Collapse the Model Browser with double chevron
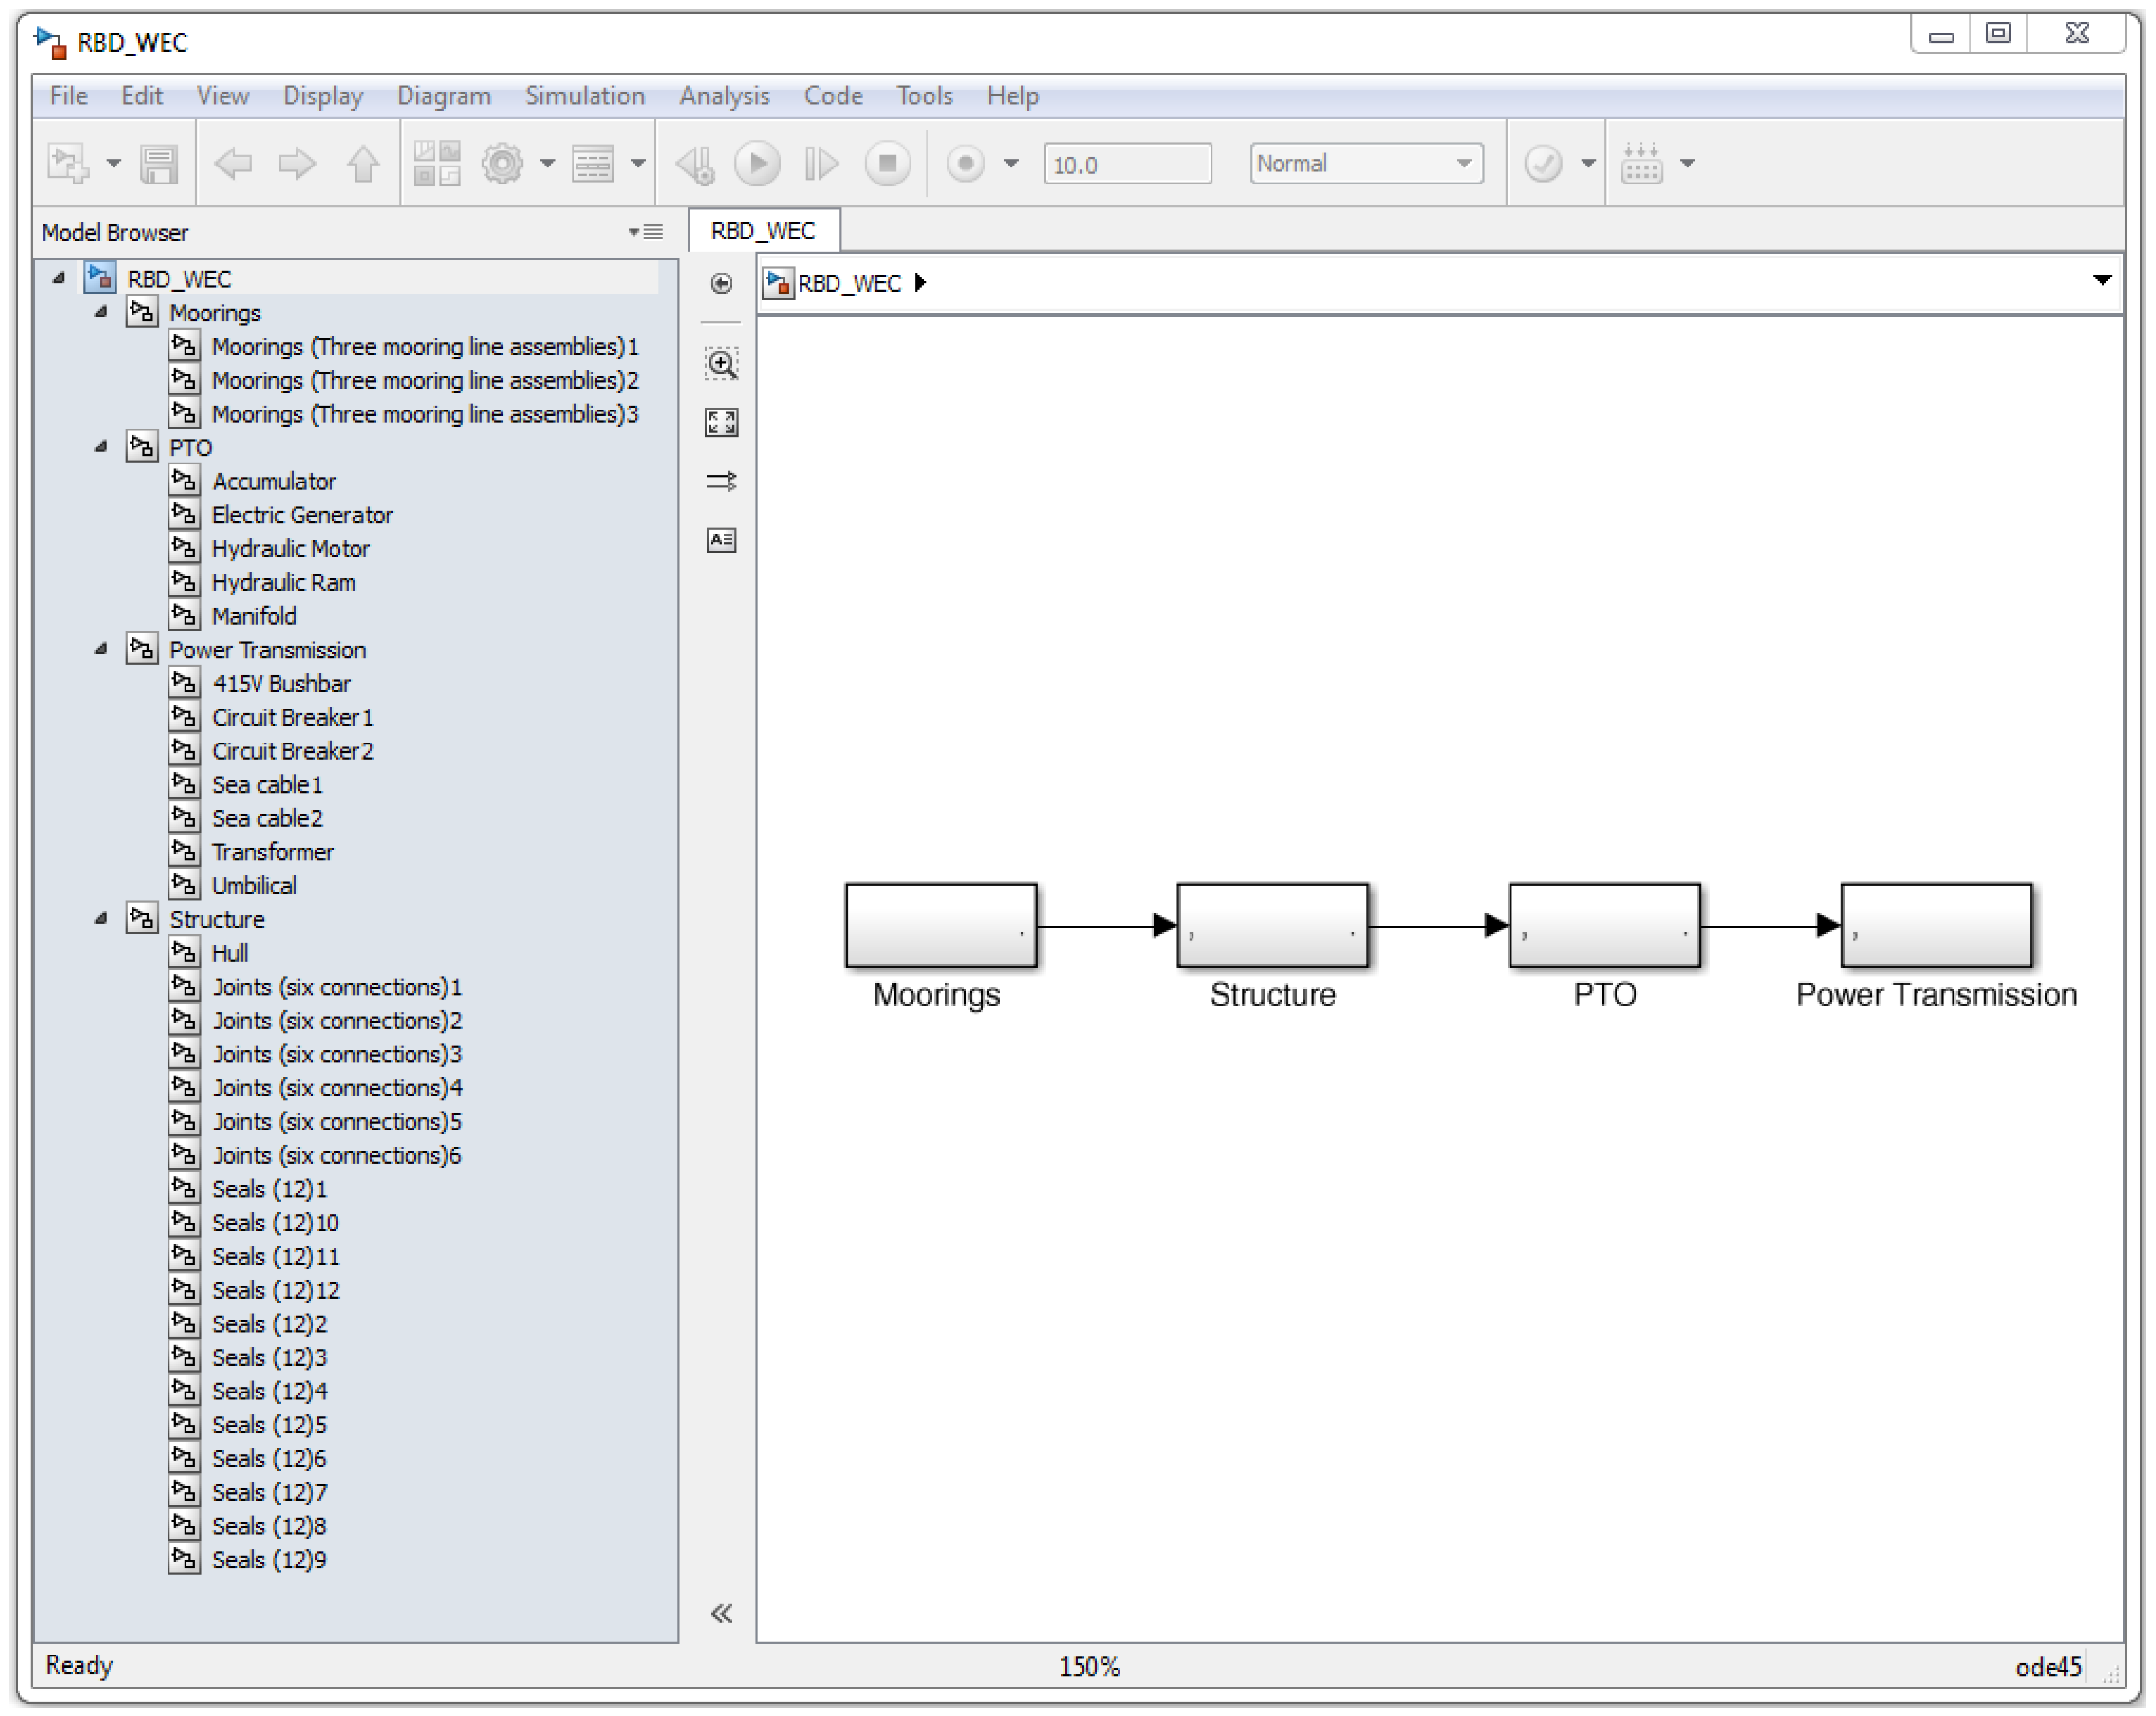The height and width of the screenshot is (1716, 2156). pos(721,1612)
